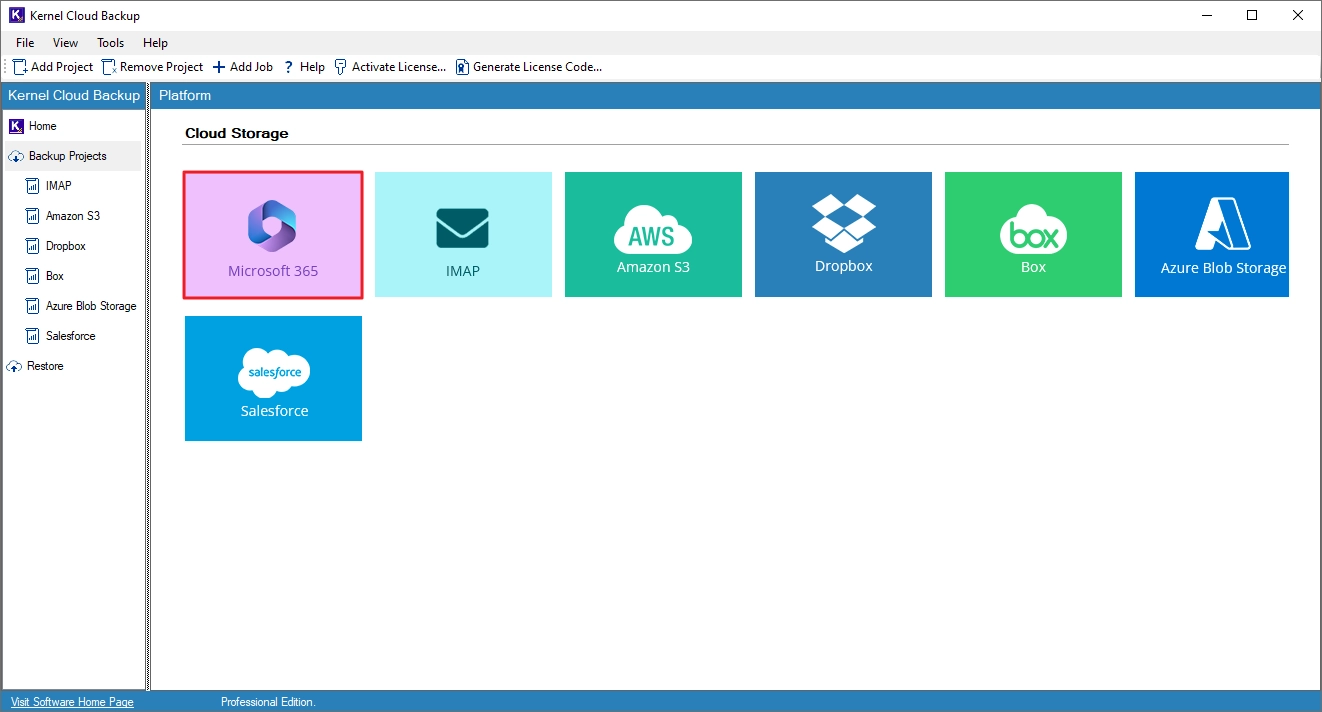Minimize the Kernel Cloud Backup window
The height and width of the screenshot is (712, 1322).
[1206, 15]
